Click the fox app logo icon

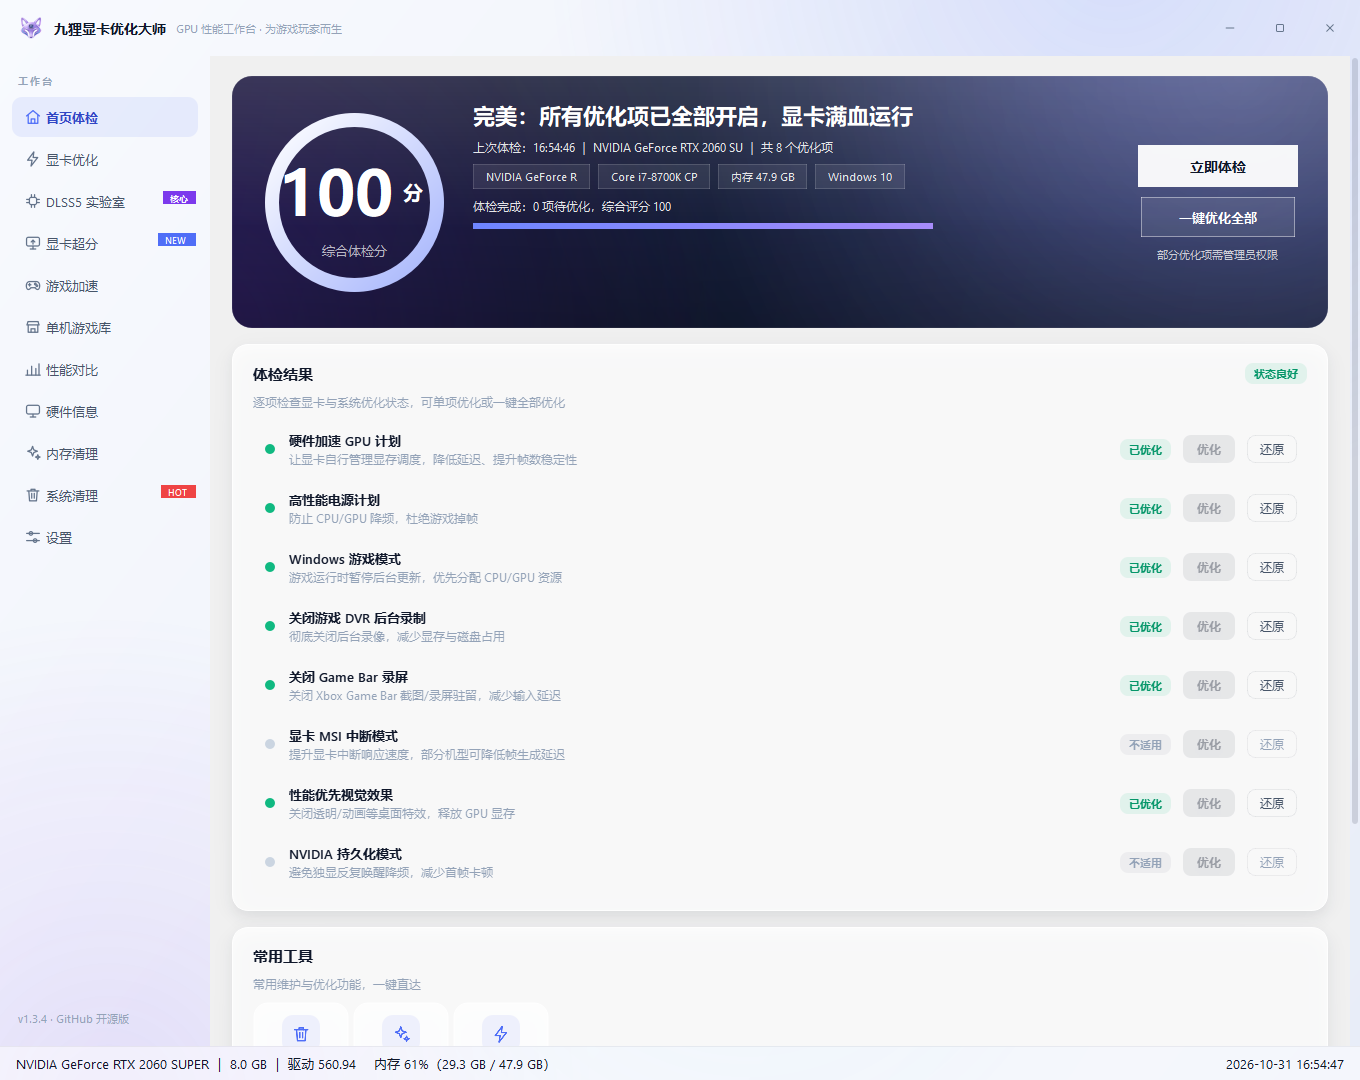click(x=31, y=28)
